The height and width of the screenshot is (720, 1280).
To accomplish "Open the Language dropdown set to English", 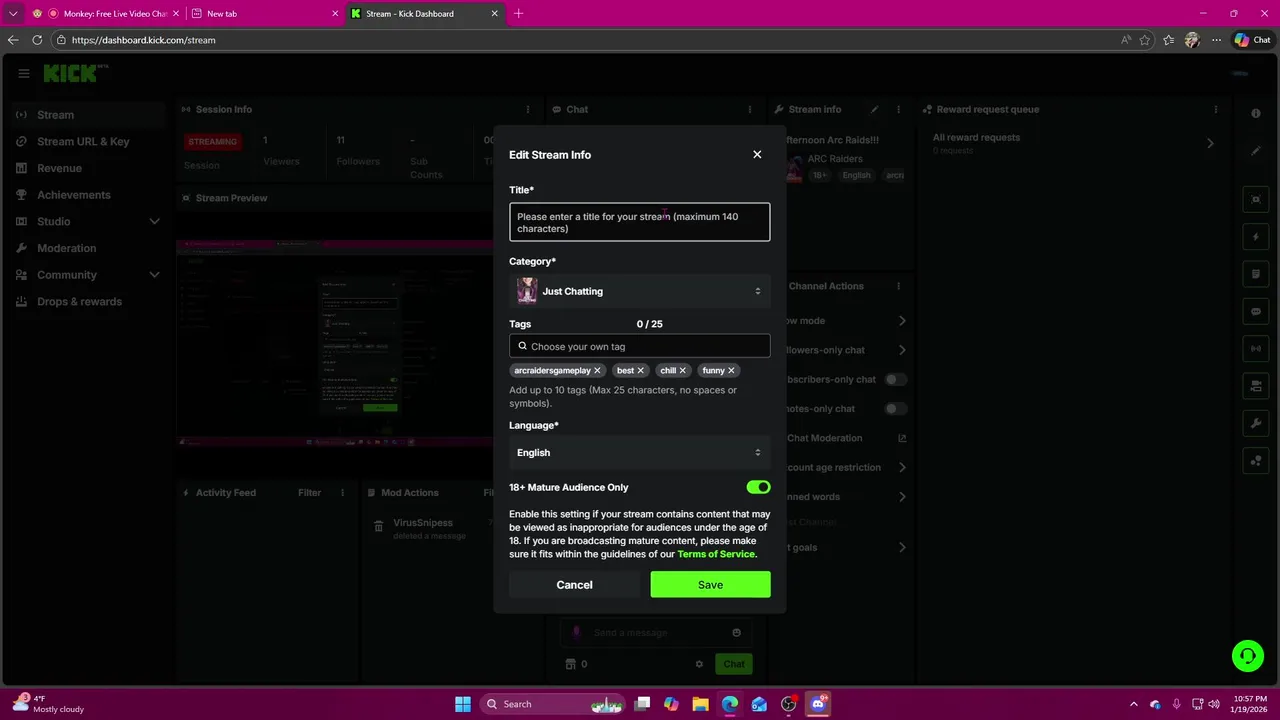I will (640, 452).
